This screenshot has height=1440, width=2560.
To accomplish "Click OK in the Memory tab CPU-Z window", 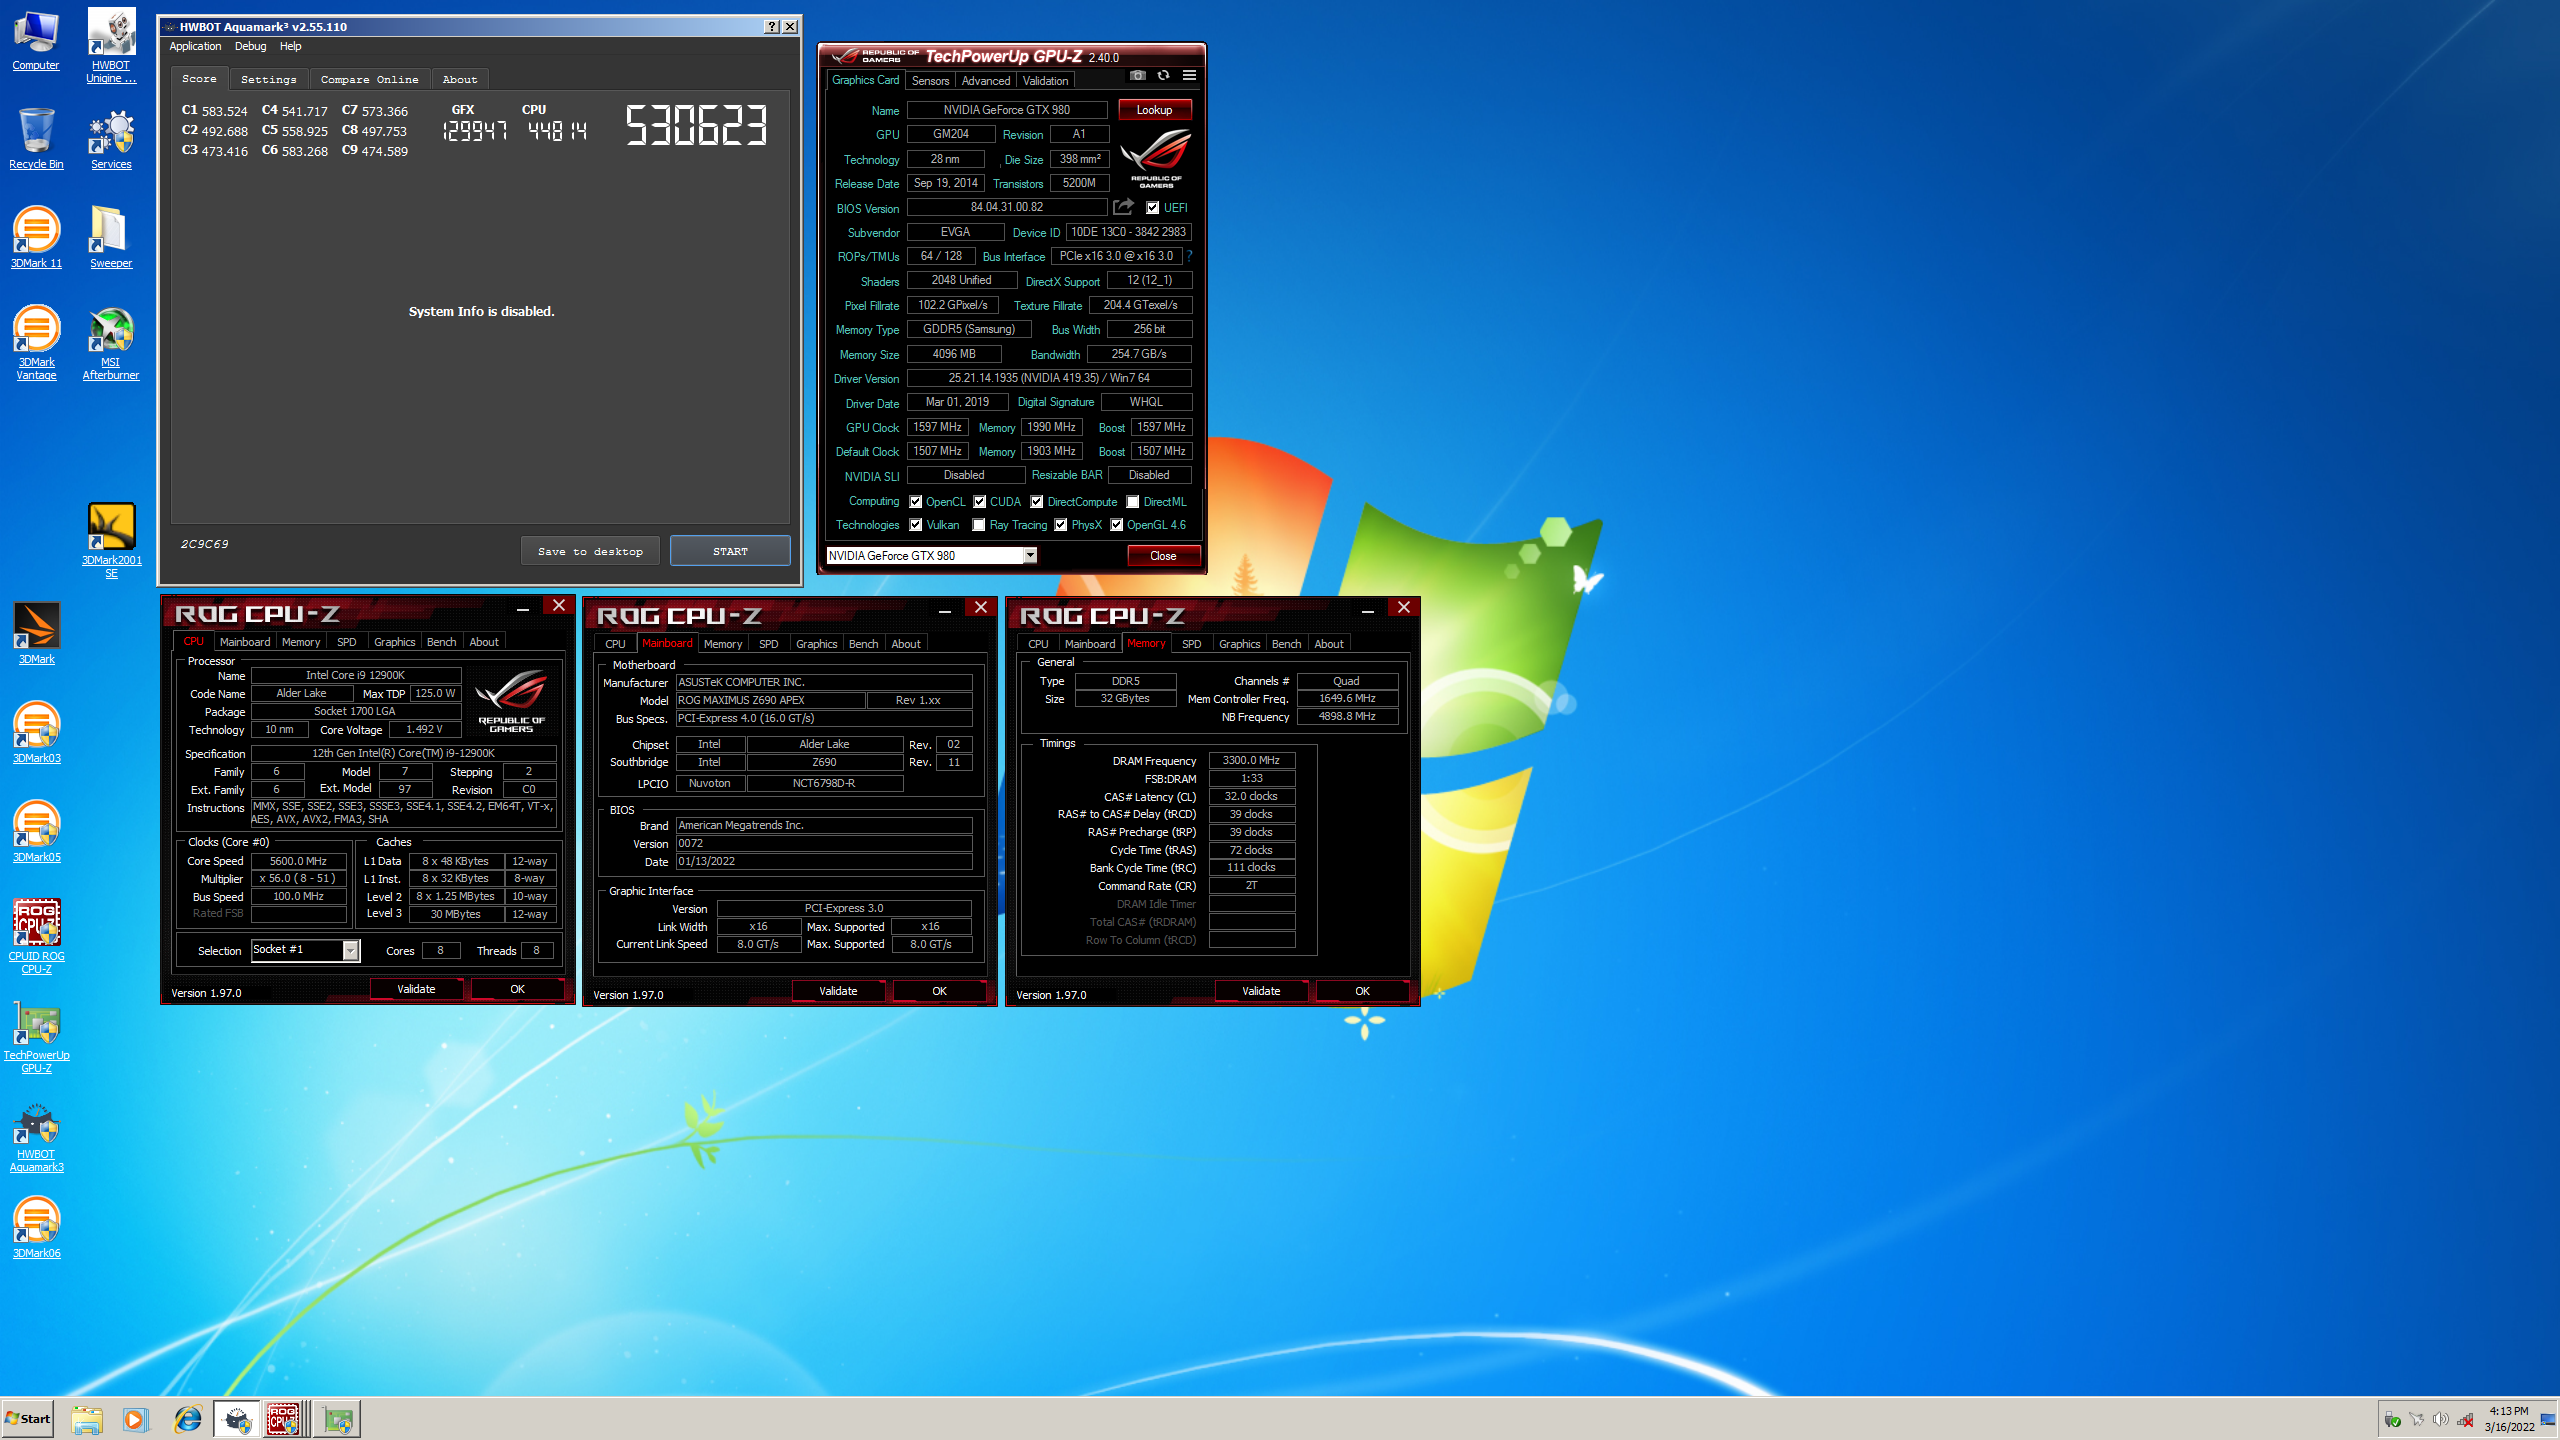I will point(1362,991).
